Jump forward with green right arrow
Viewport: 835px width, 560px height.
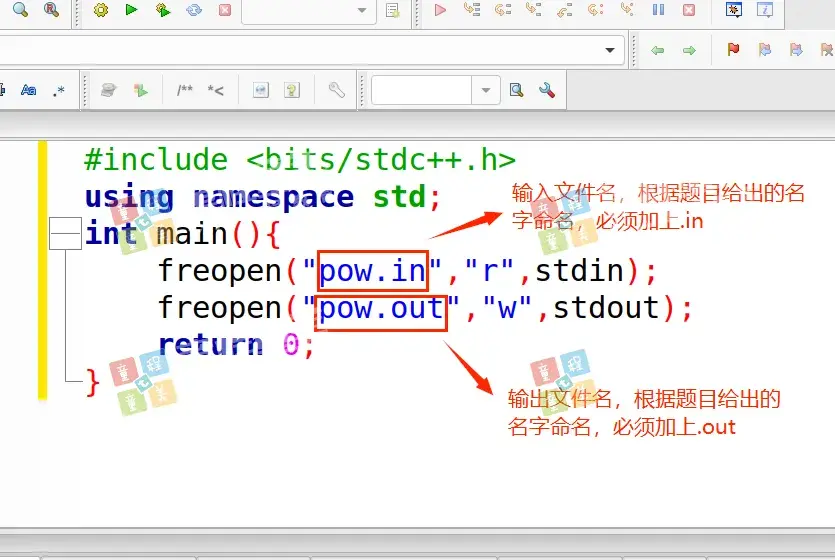pyautogui.click(x=689, y=50)
